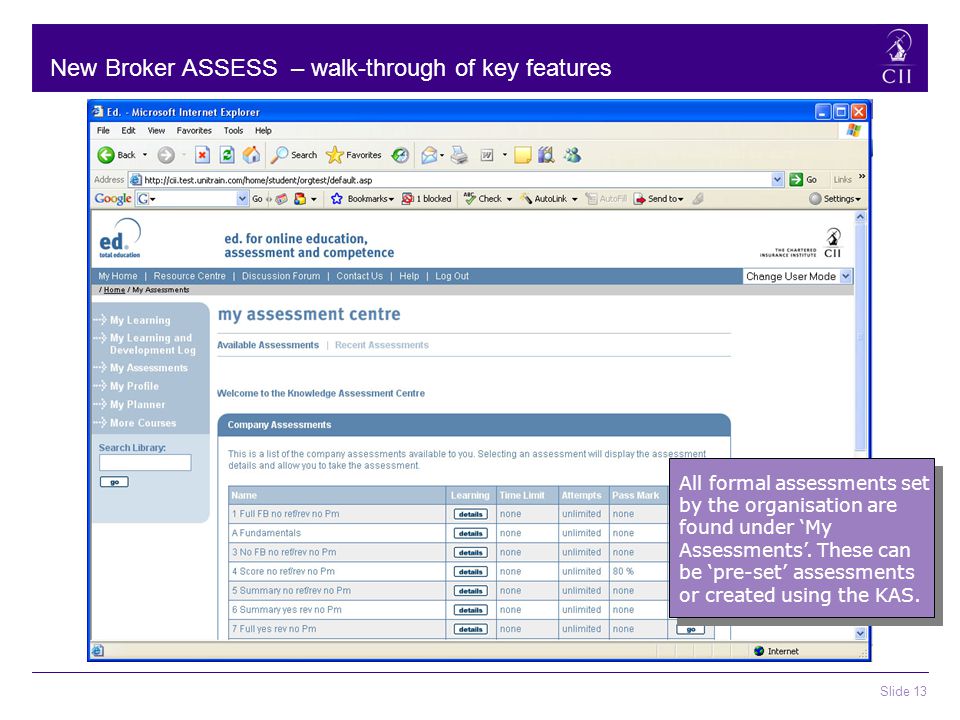This screenshot has width=960, height=720.
Task: Click the page scrollbar down arrow
Action: point(860,633)
